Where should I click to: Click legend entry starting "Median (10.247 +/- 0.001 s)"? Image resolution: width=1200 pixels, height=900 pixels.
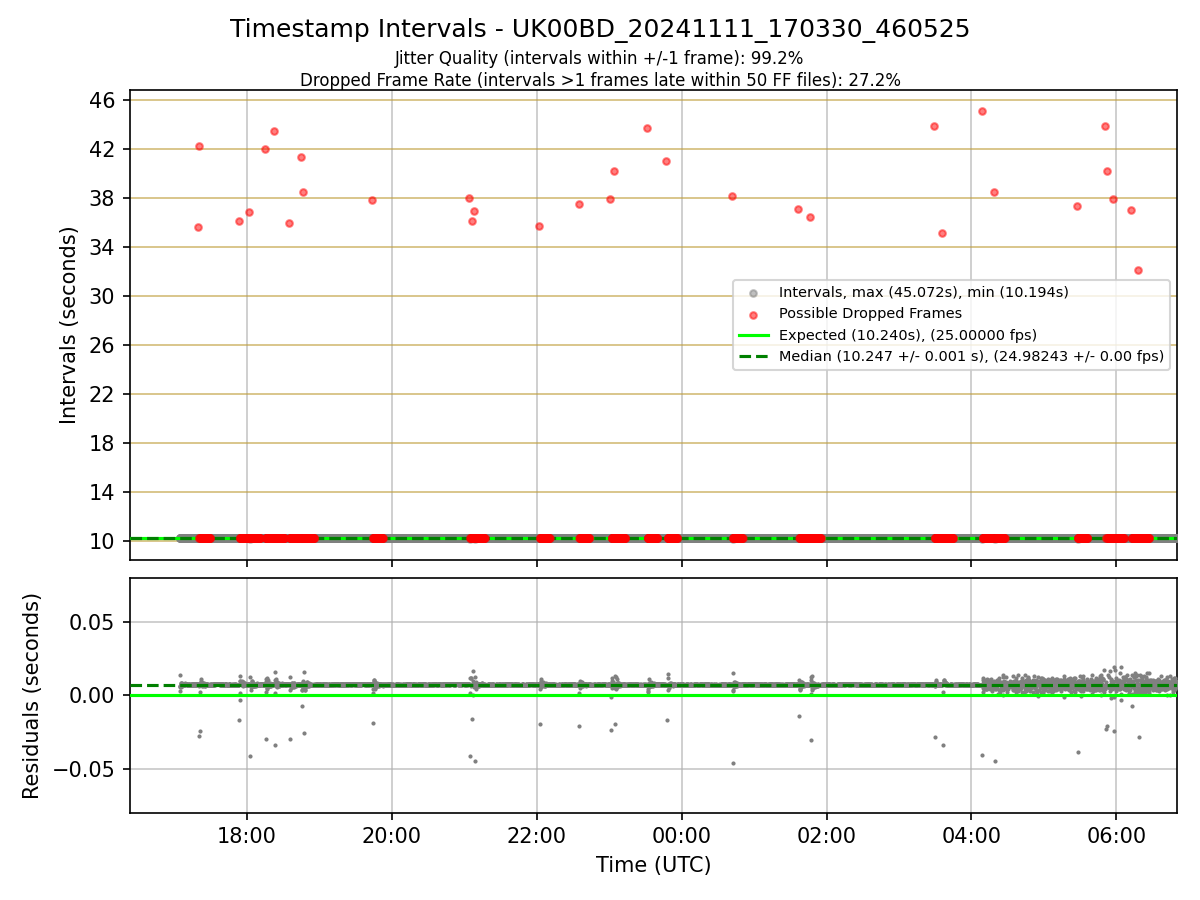pos(971,356)
